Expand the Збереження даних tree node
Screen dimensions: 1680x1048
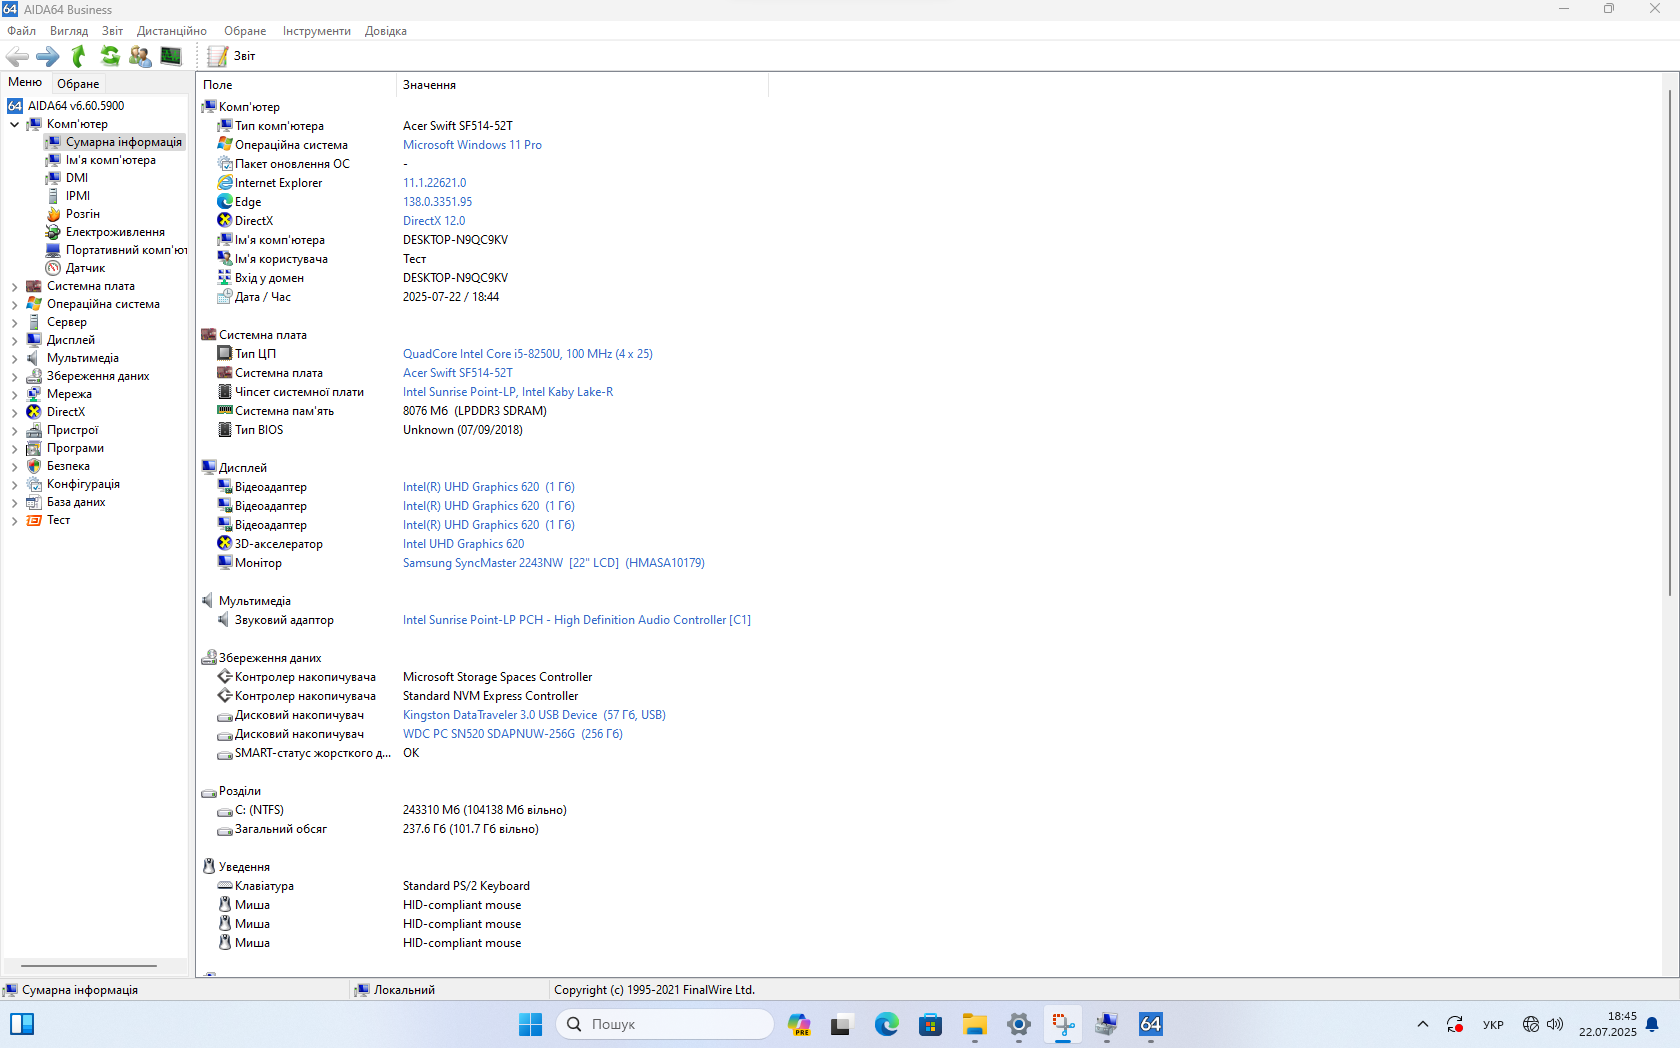click(14, 377)
